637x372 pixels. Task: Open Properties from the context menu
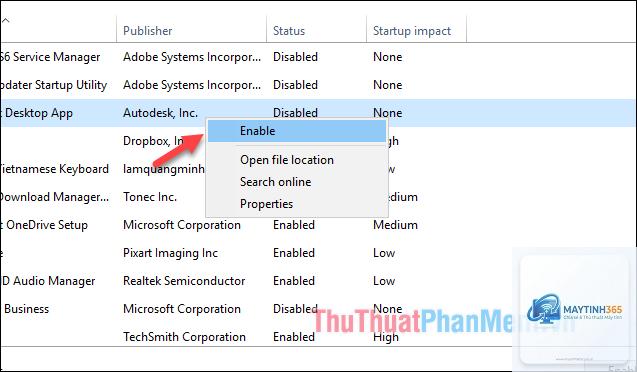266,204
